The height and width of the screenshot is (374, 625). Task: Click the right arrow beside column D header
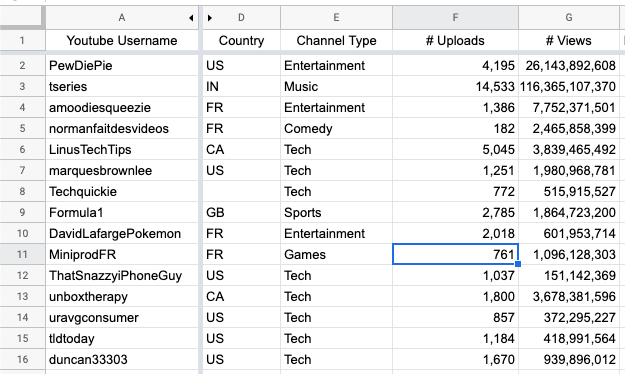tap(210, 18)
